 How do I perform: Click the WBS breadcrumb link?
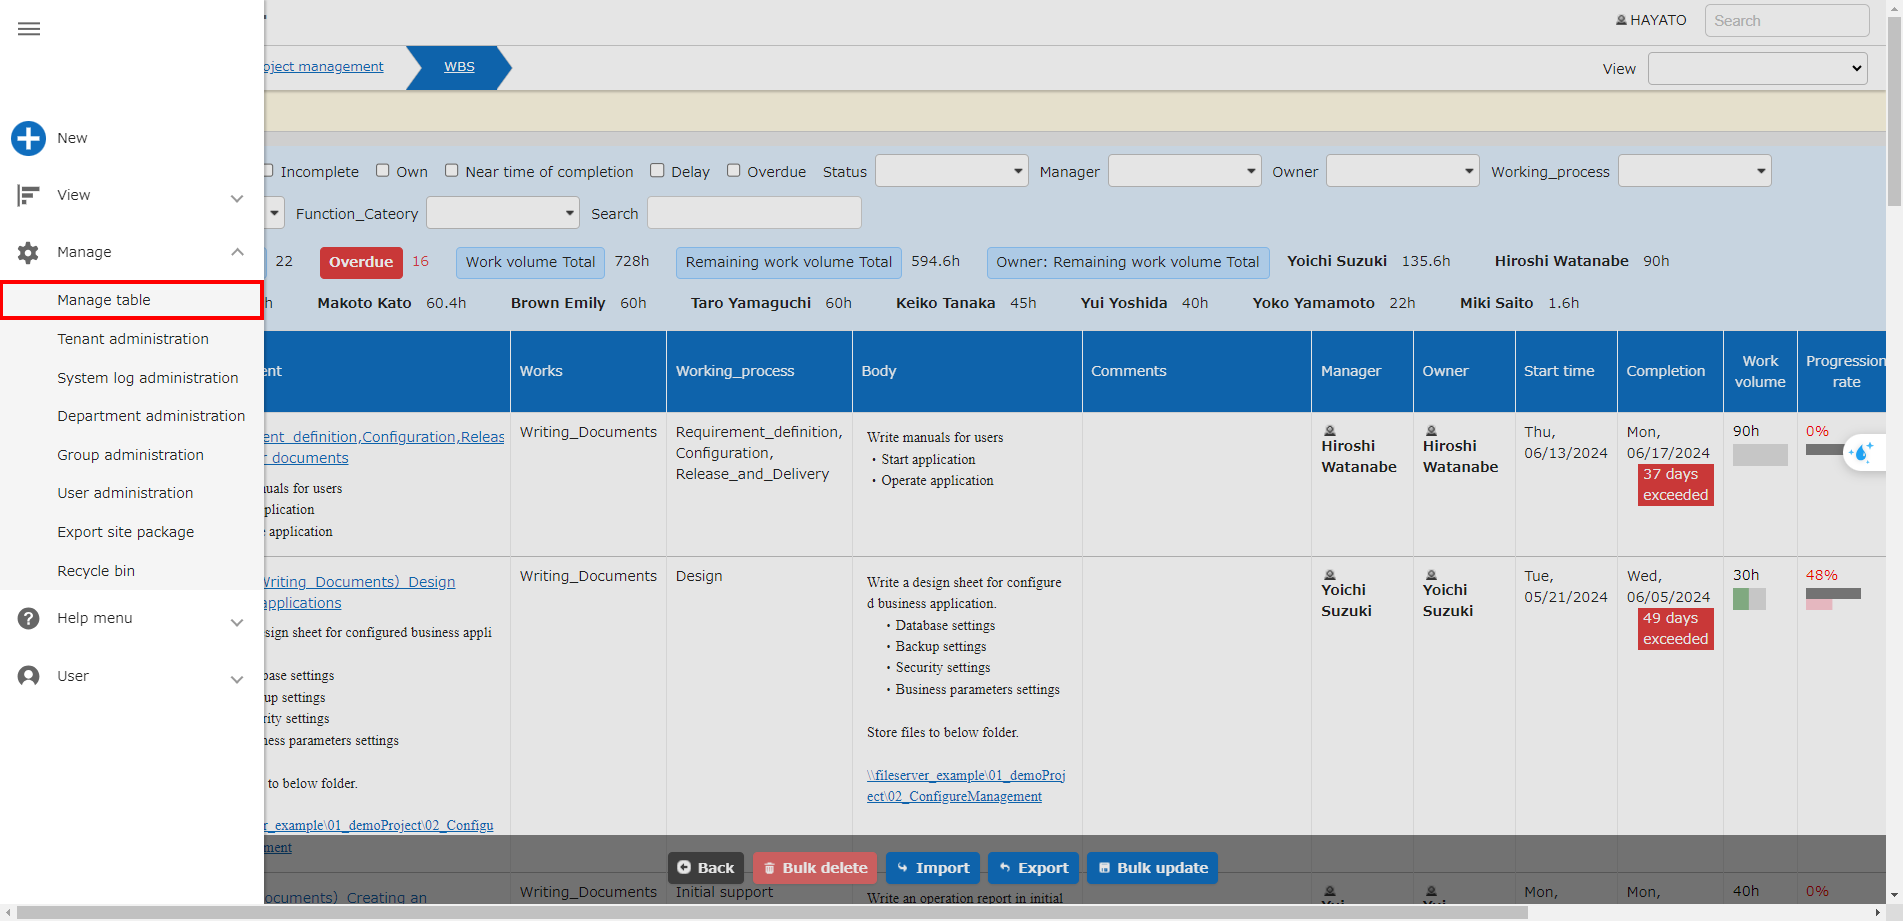click(x=459, y=67)
